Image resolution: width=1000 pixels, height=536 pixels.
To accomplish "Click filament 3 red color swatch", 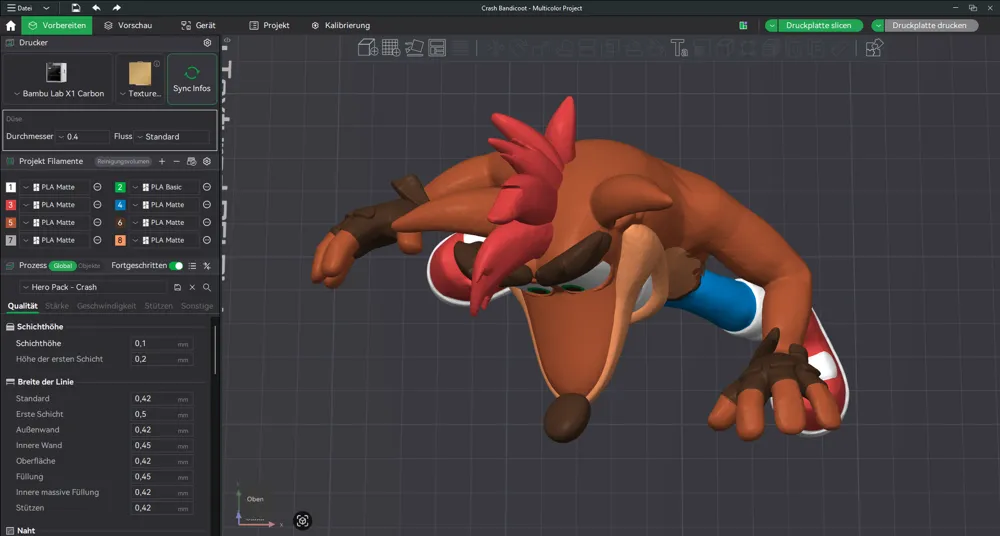I will (x=11, y=205).
